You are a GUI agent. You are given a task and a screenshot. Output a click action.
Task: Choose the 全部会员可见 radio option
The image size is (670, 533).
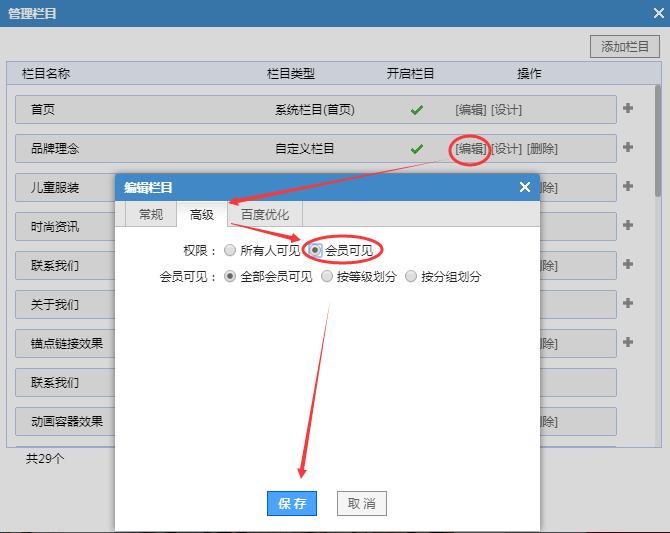point(230,277)
